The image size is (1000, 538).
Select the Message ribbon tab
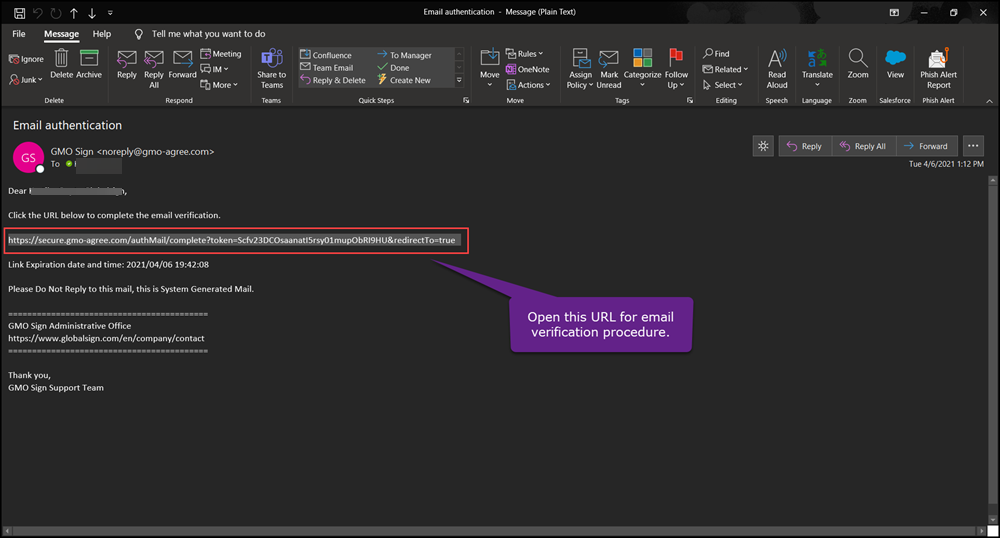[61, 34]
